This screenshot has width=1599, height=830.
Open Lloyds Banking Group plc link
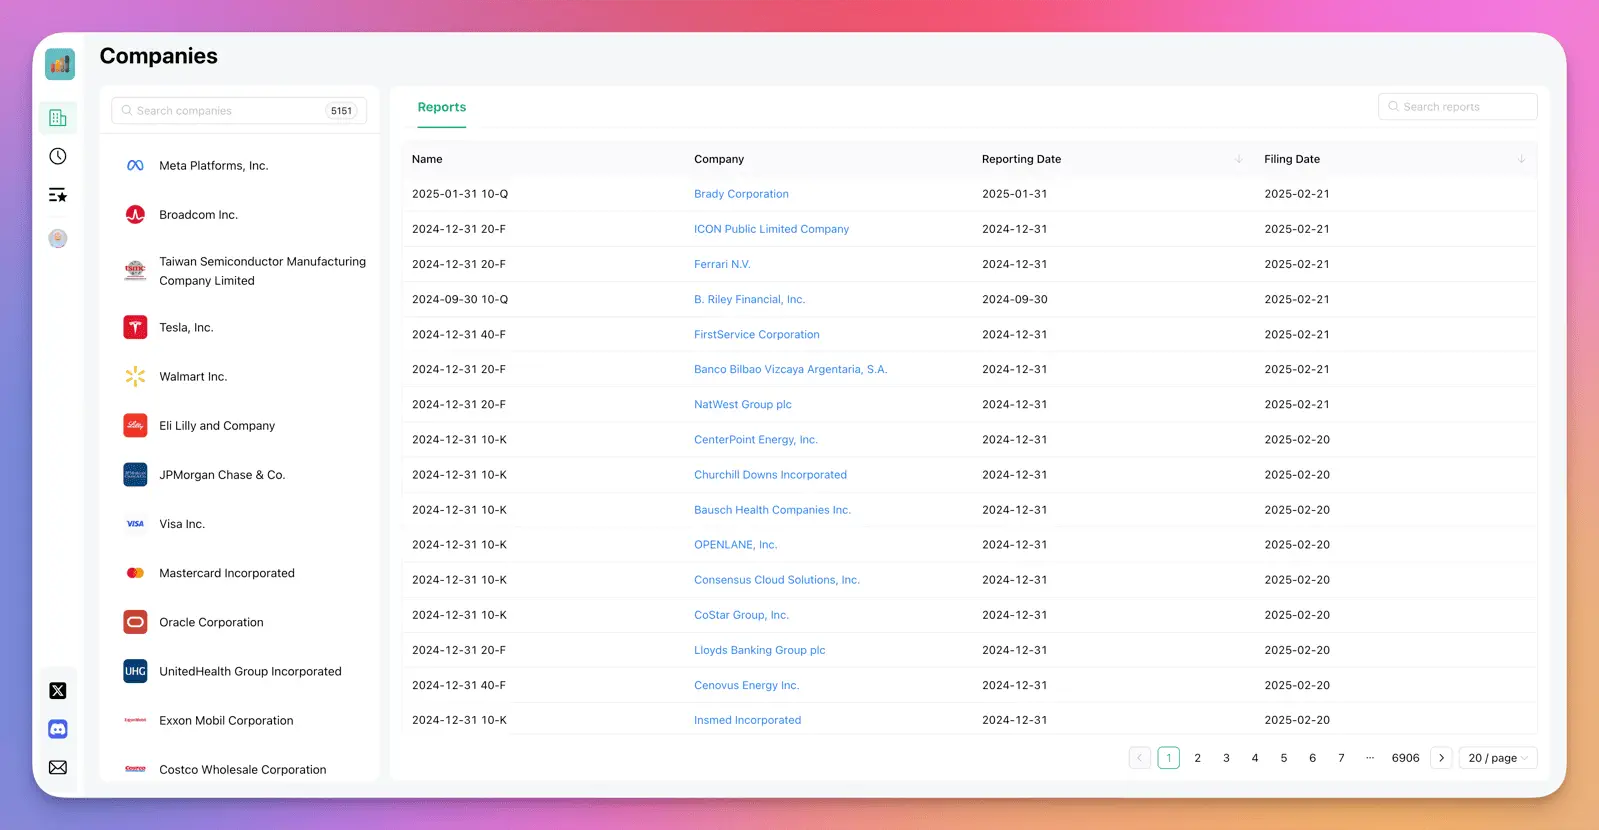759,649
